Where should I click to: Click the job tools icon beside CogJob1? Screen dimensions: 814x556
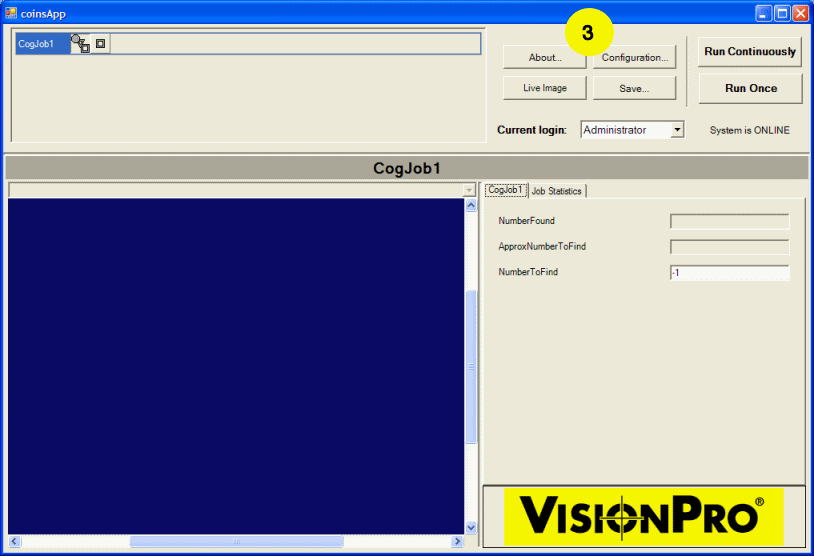(80, 43)
